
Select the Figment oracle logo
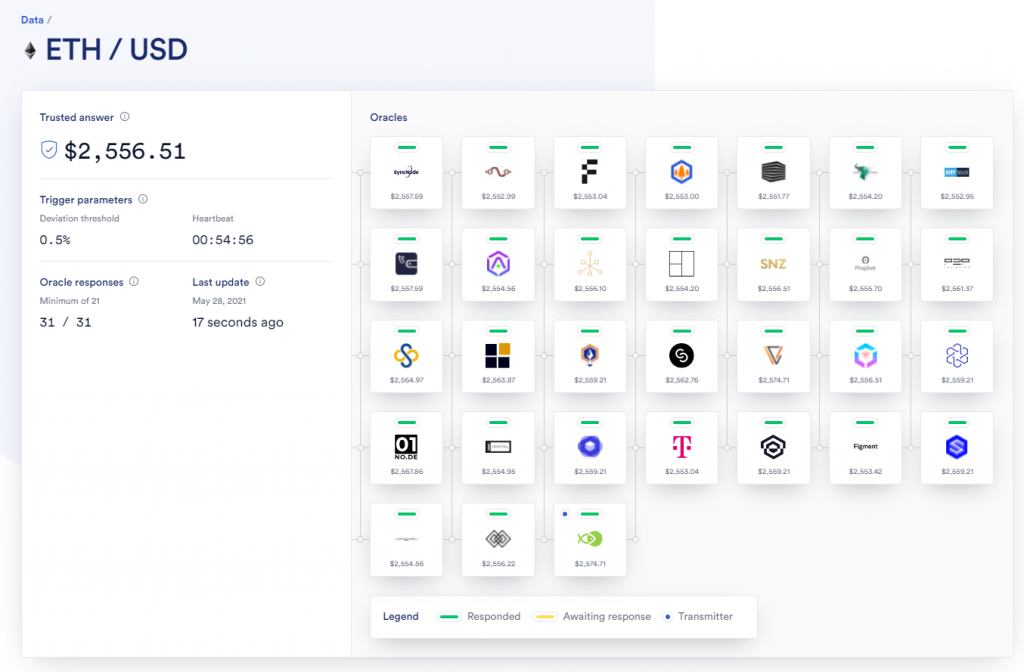tap(865, 447)
